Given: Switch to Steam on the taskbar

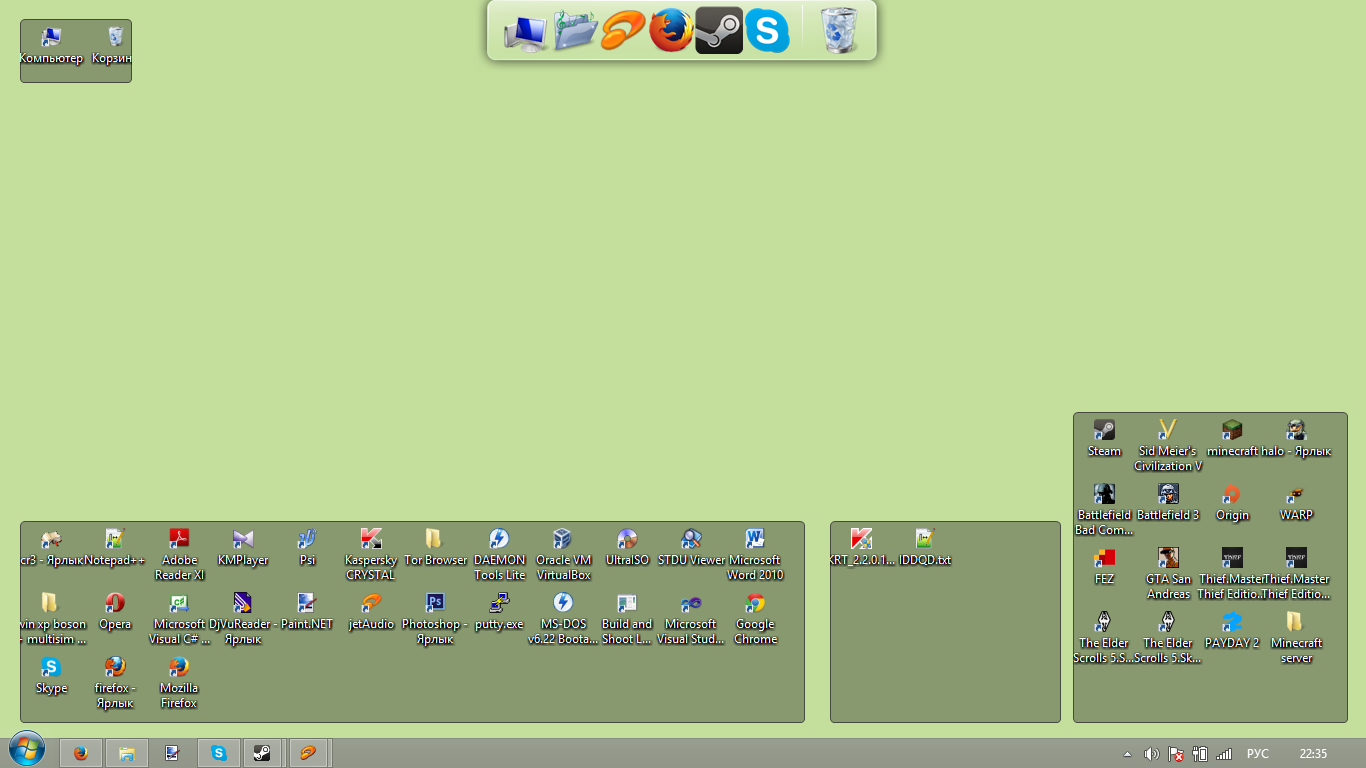Looking at the screenshot, I should 261,753.
